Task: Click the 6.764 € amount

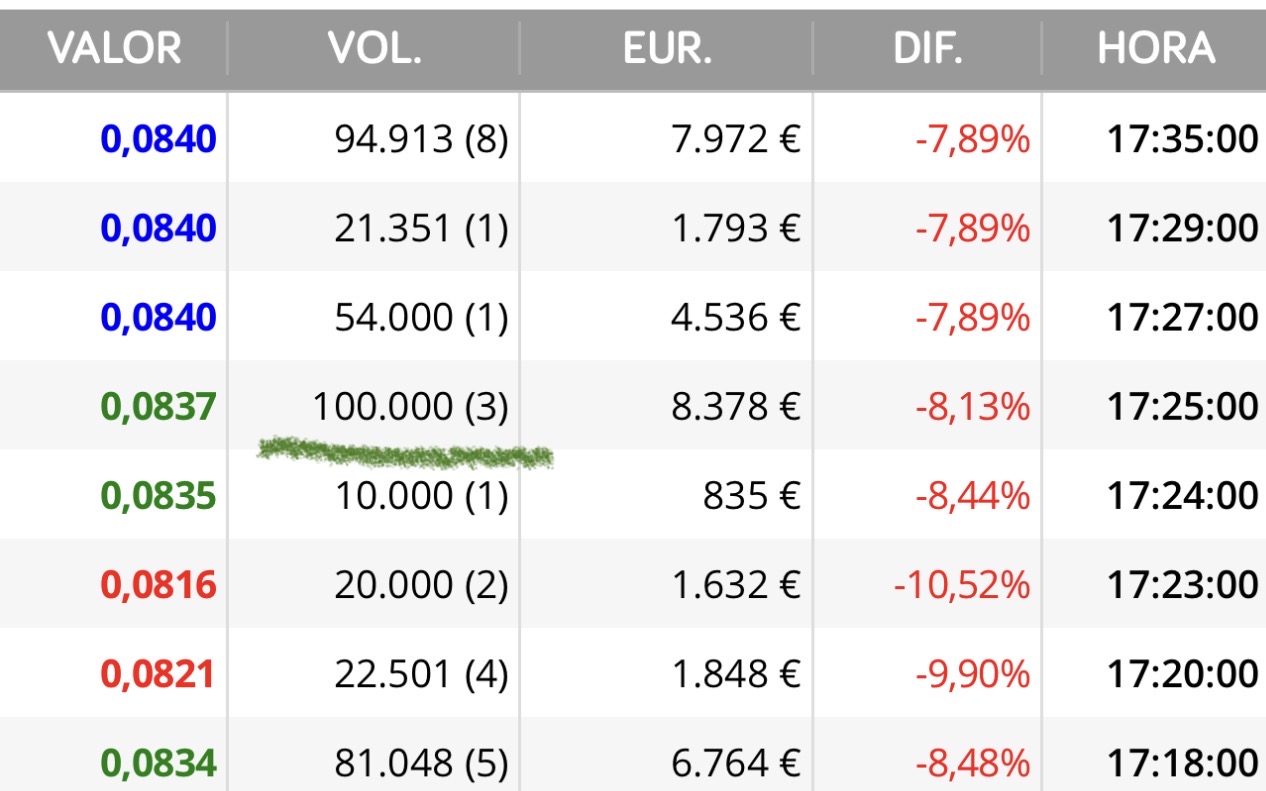Action: pos(736,764)
